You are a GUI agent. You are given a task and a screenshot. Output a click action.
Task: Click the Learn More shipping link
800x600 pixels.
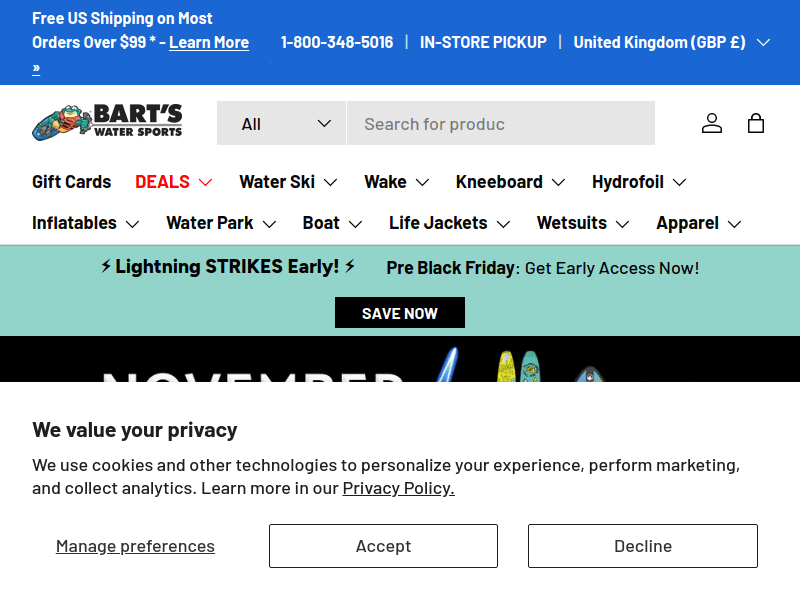pos(208,42)
